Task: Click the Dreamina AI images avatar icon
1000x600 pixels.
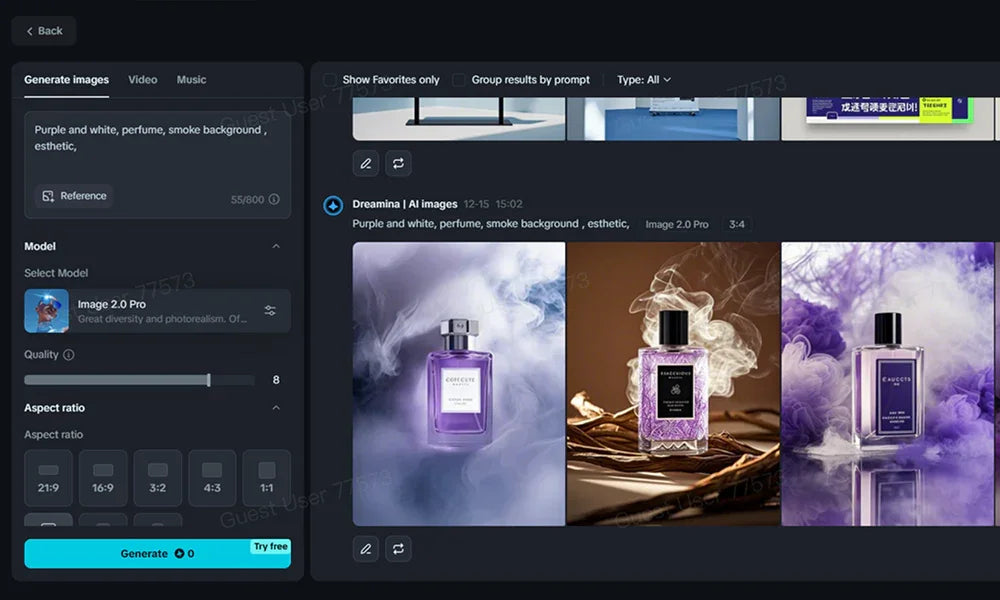Action: 333,205
